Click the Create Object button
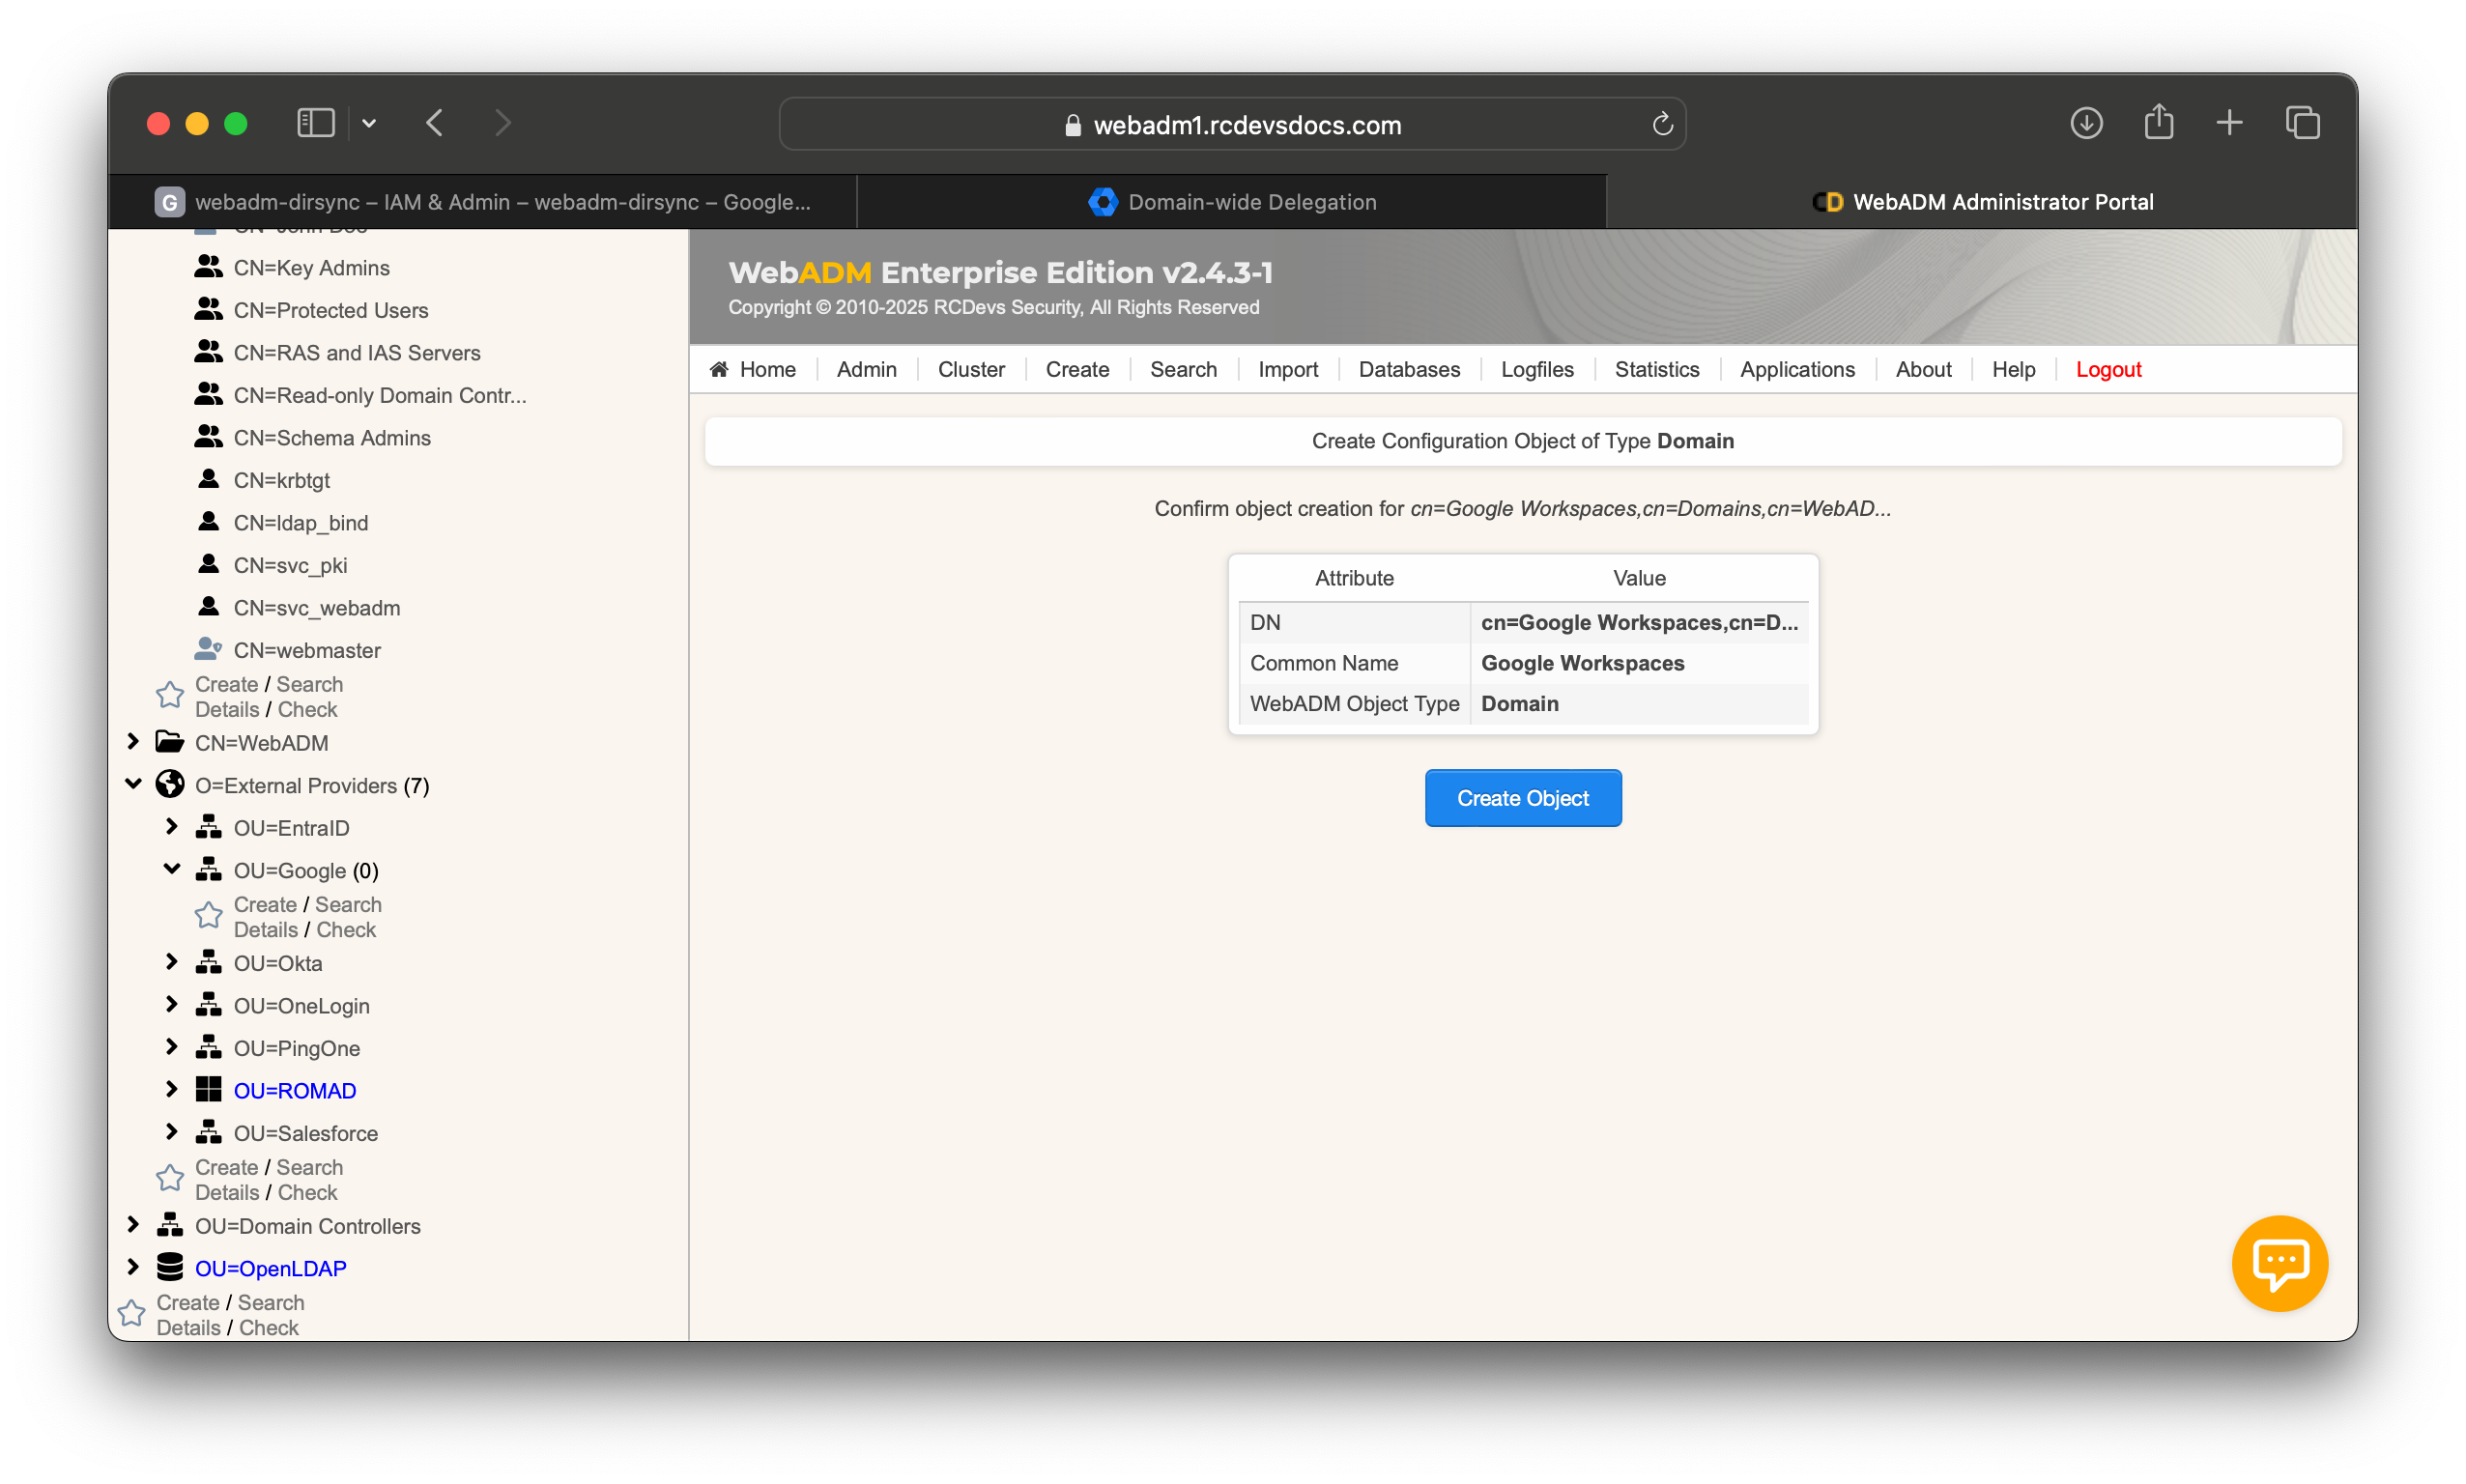 1522,798
